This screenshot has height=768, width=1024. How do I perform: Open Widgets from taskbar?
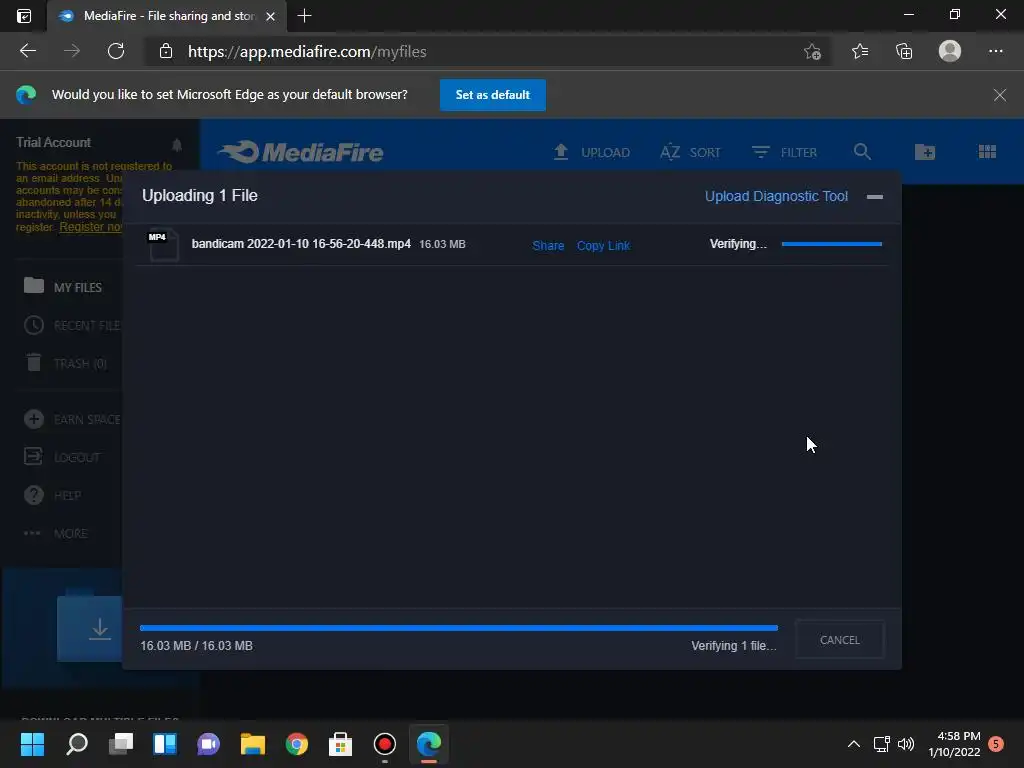[x=165, y=744]
